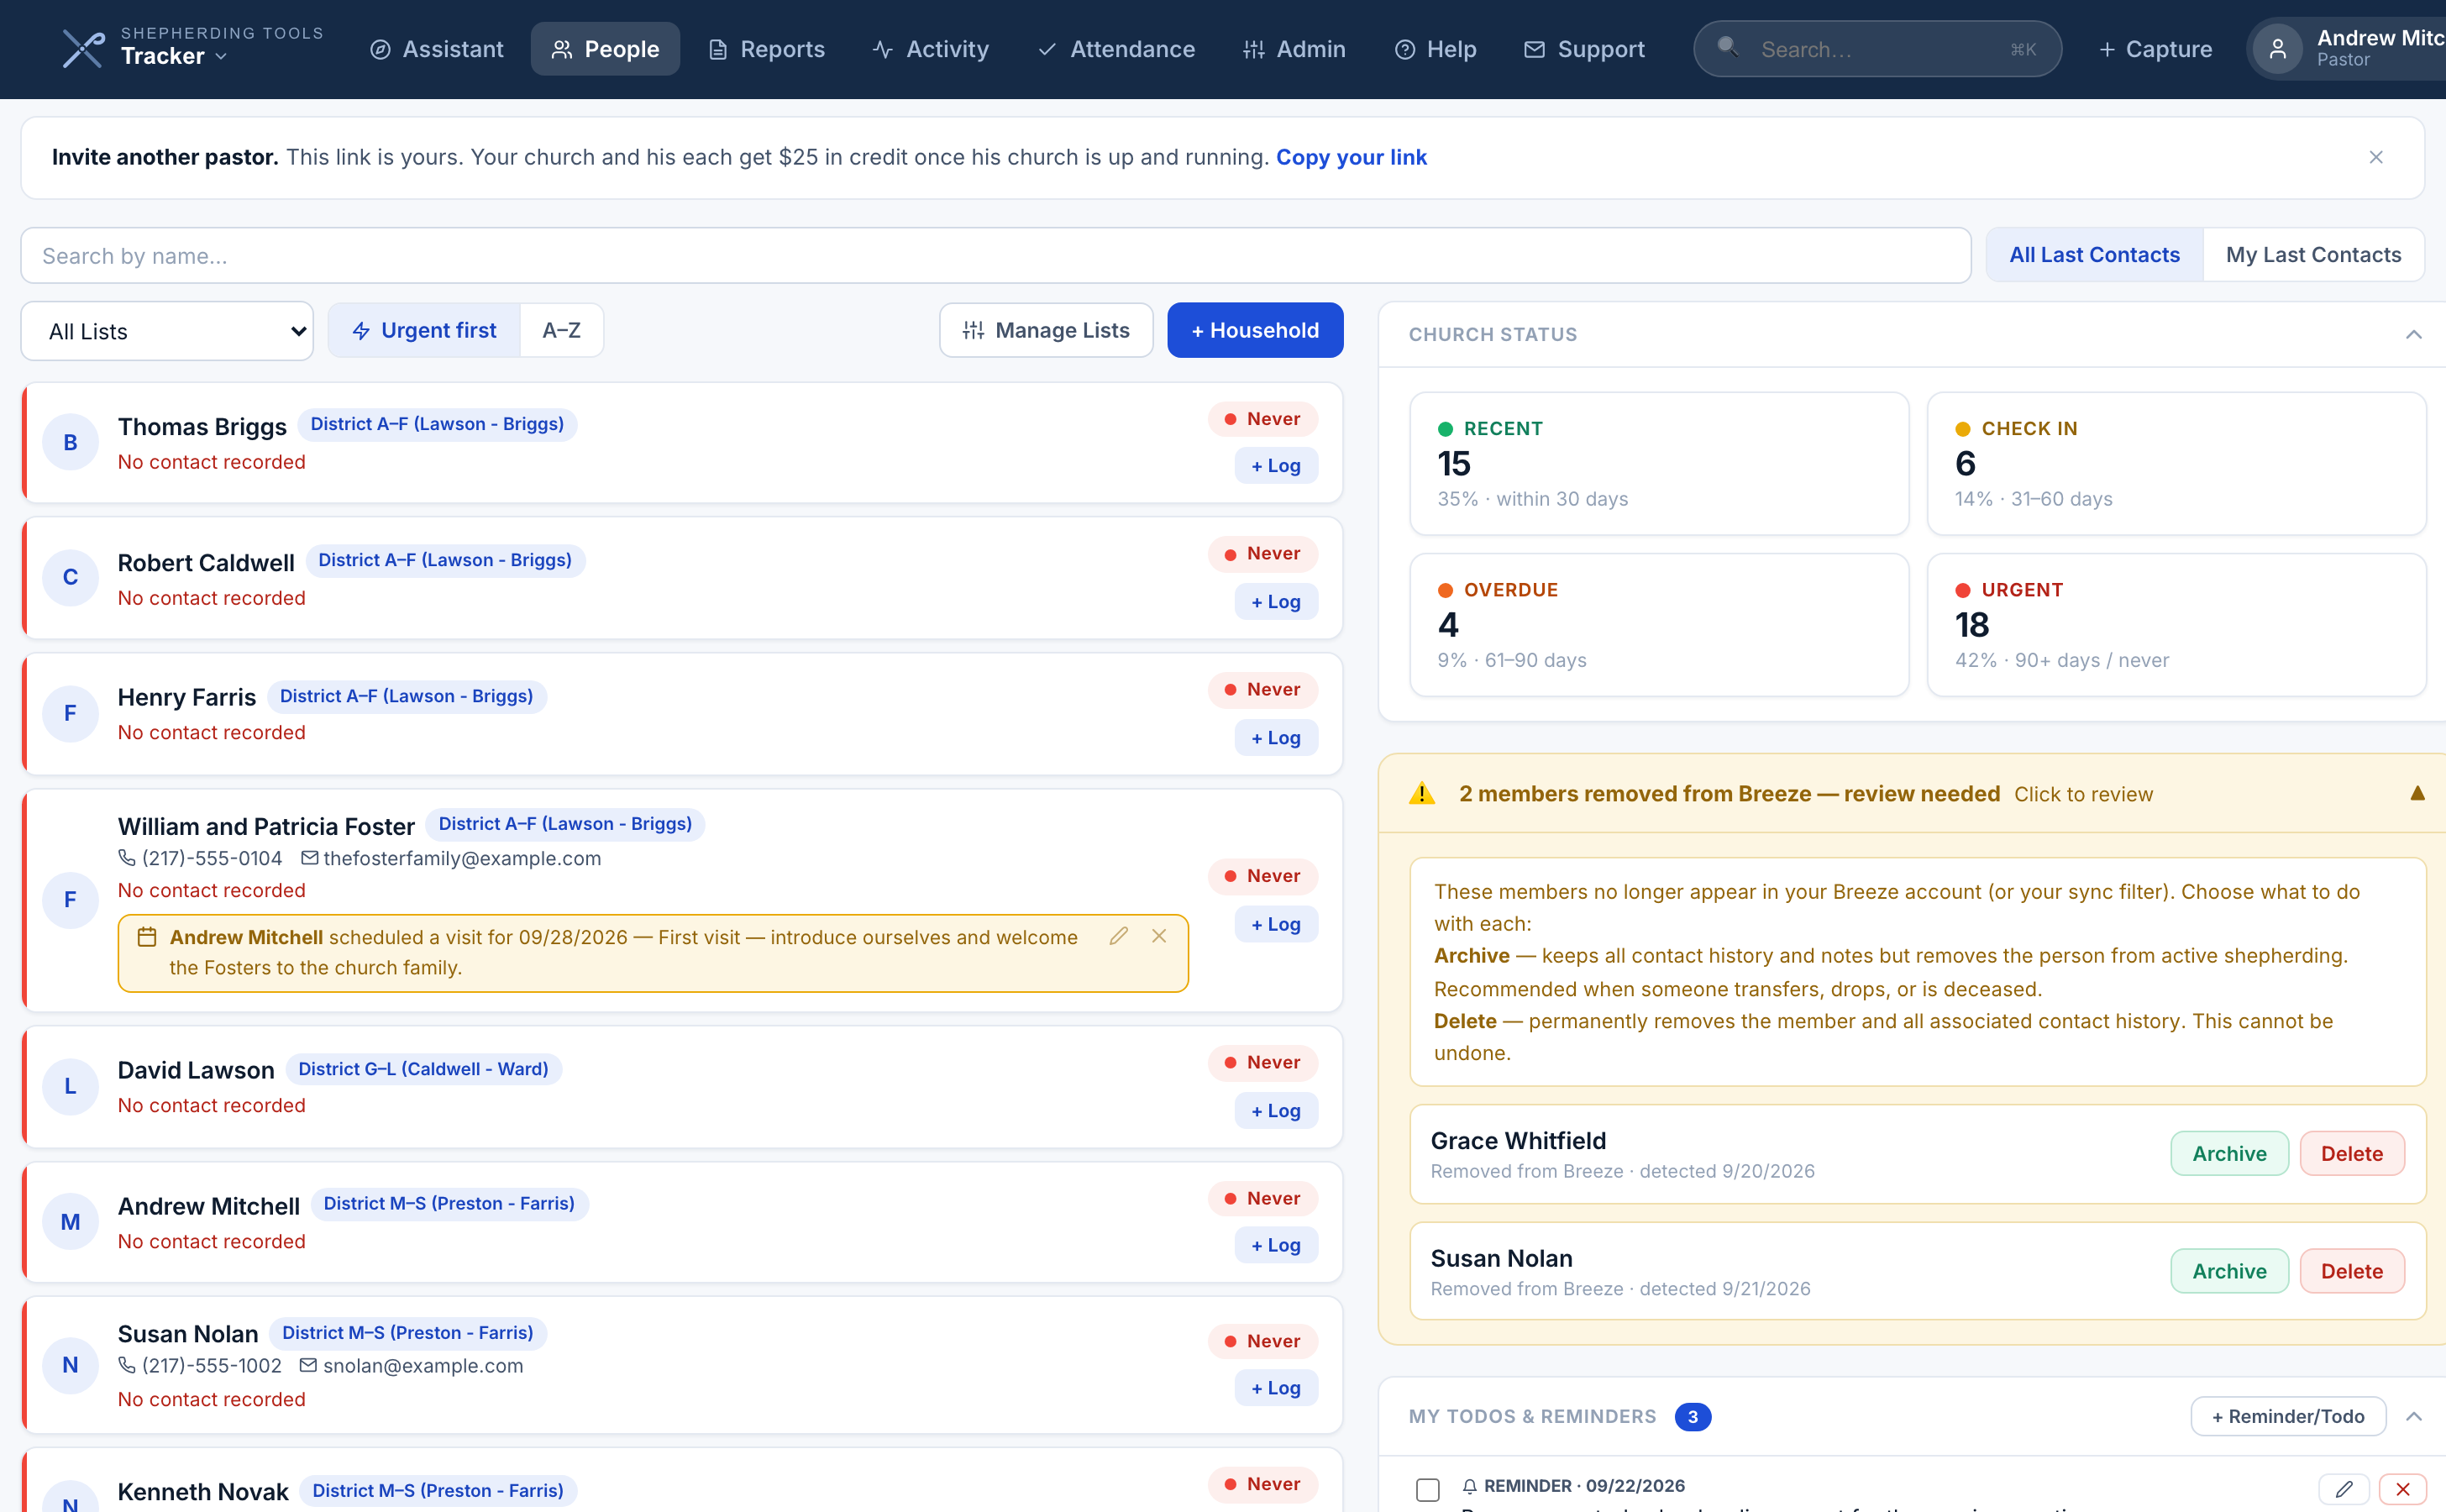Log a contact for Andrew Mitchell
This screenshot has height=1512, width=2446.
tap(1276, 1245)
